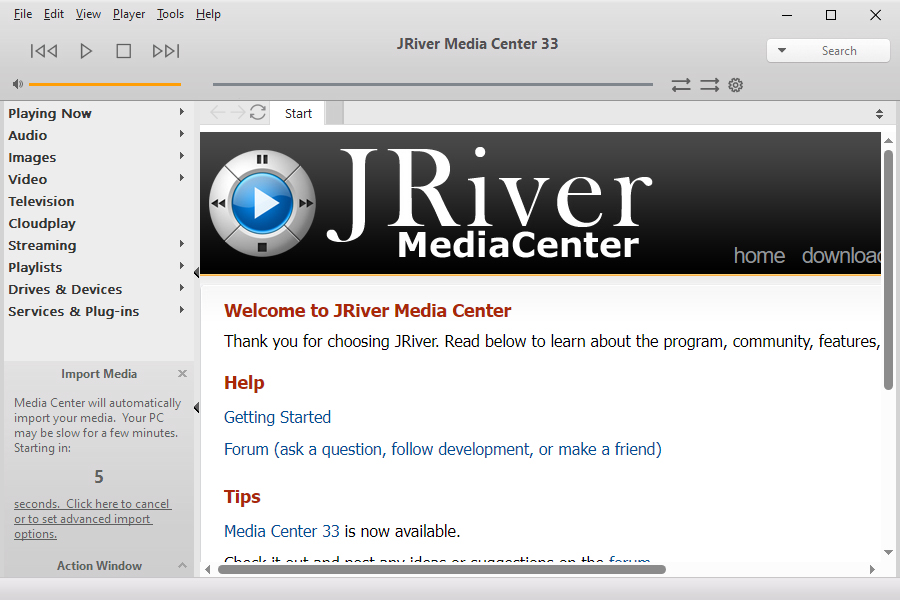Skip to next track button

pyautogui.click(x=166, y=51)
